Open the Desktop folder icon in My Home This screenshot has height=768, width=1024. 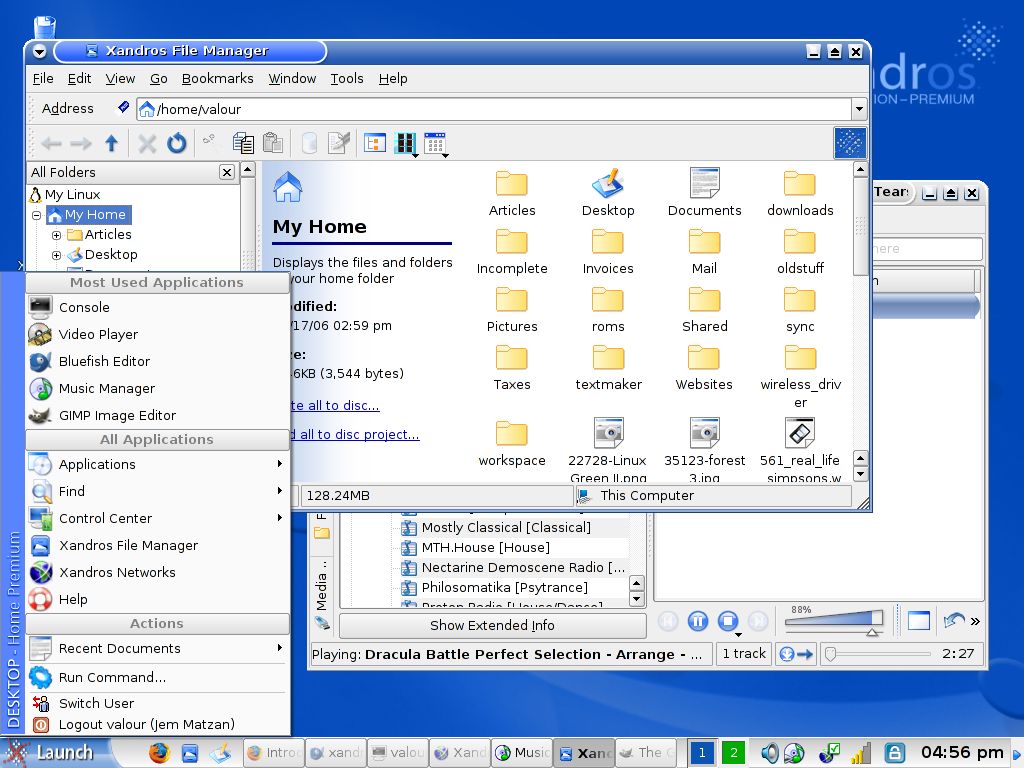608,193
